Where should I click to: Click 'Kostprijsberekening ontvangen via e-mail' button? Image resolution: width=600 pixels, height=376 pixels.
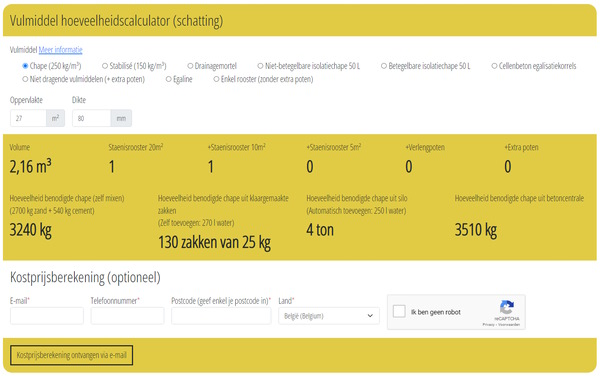pyautogui.click(x=72, y=355)
